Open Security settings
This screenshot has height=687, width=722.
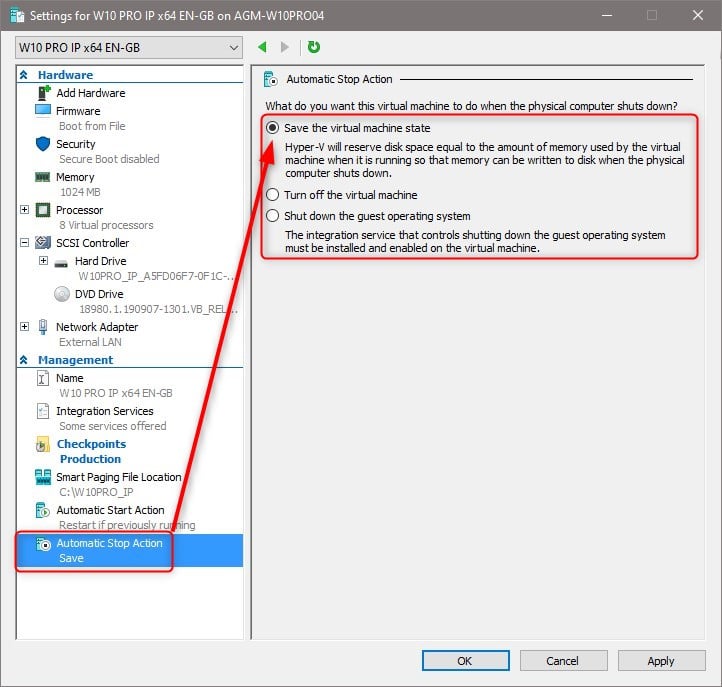[76, 144]
